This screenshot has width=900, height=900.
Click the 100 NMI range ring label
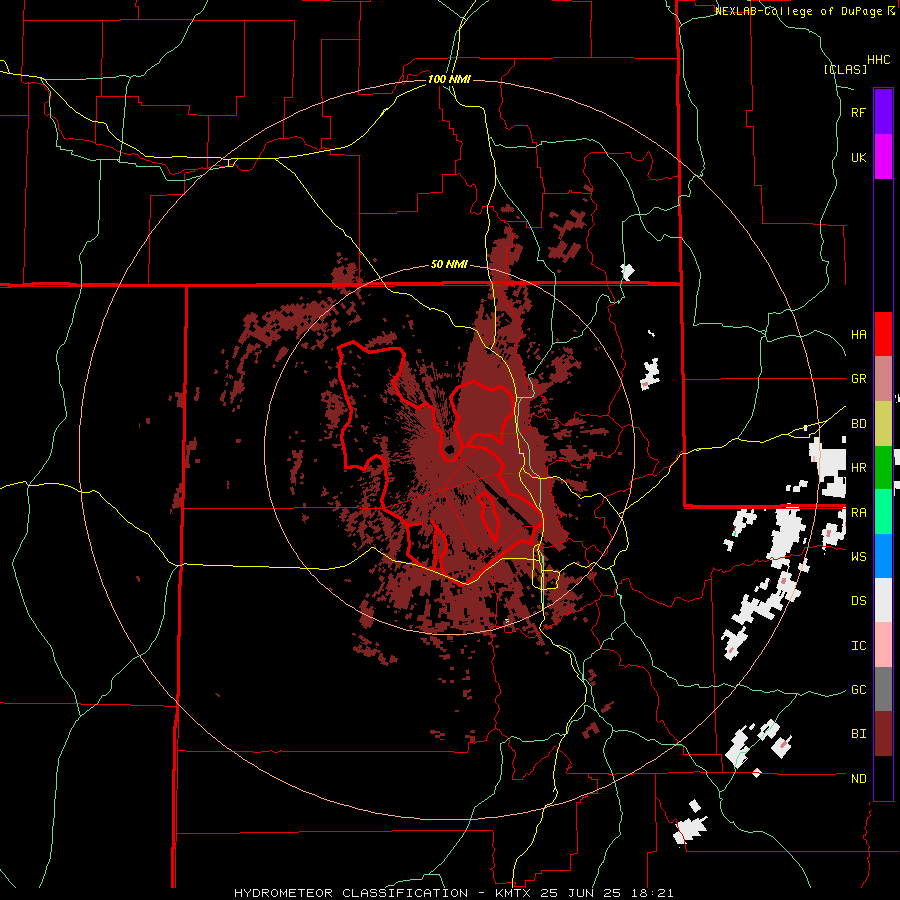click(449, 79)
